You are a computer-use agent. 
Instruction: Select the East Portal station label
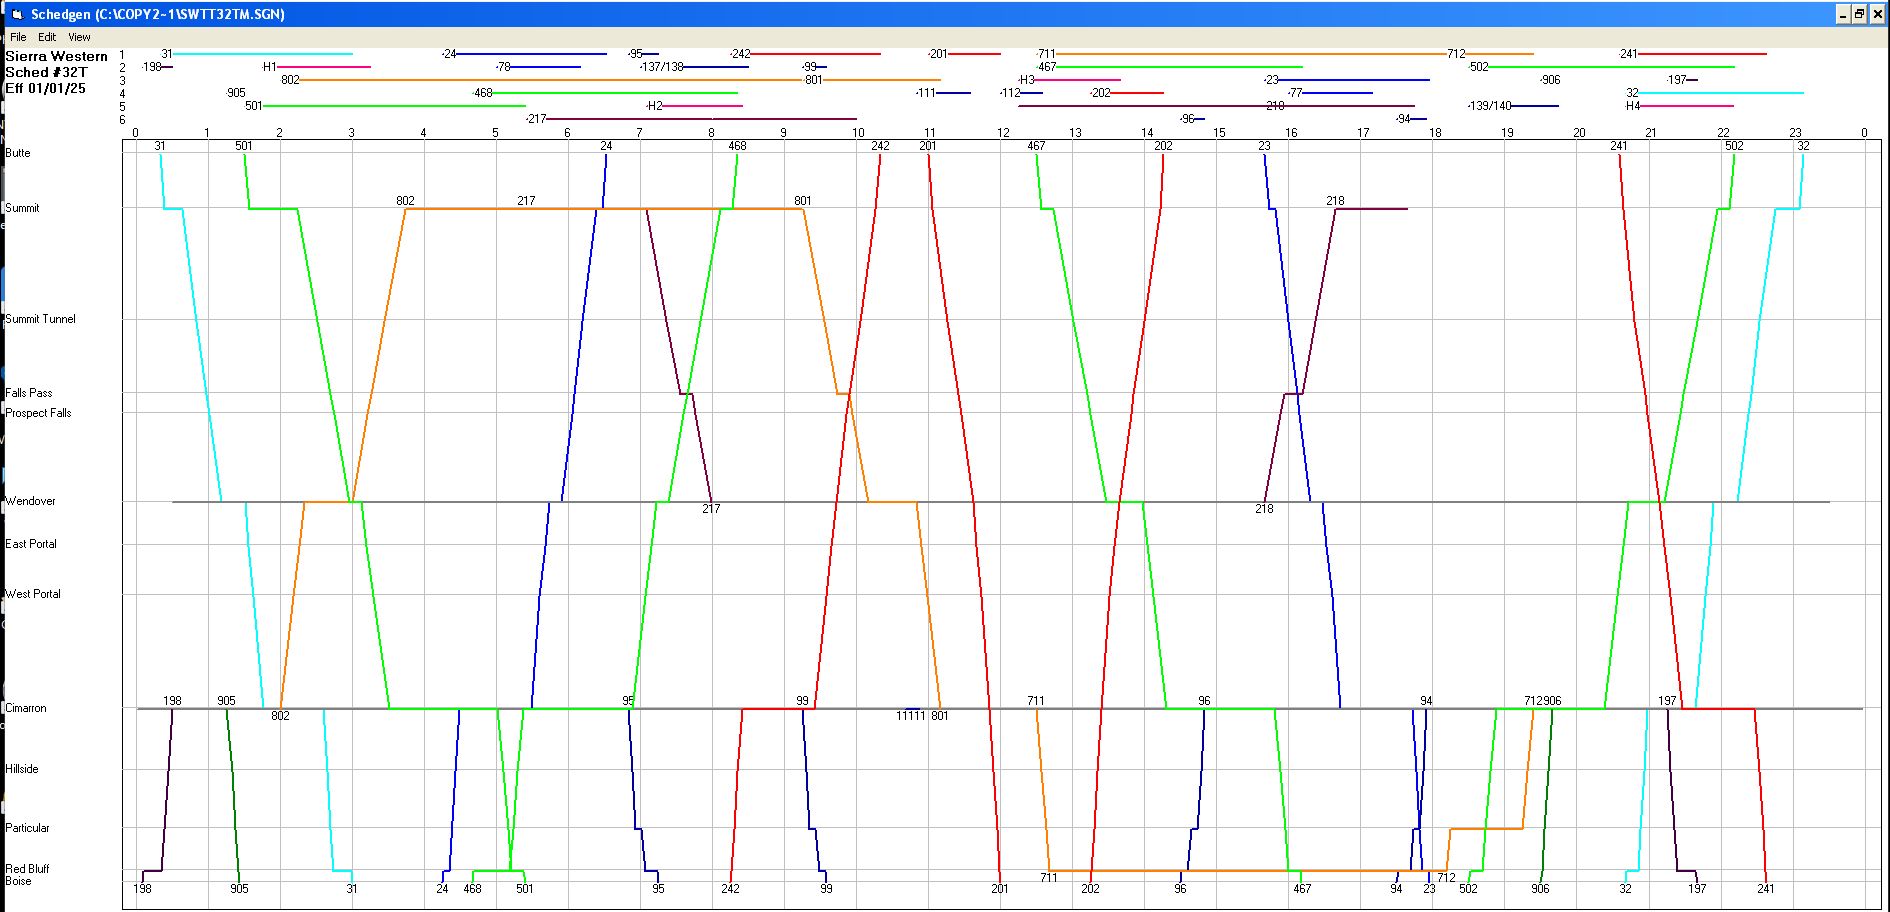31,544
